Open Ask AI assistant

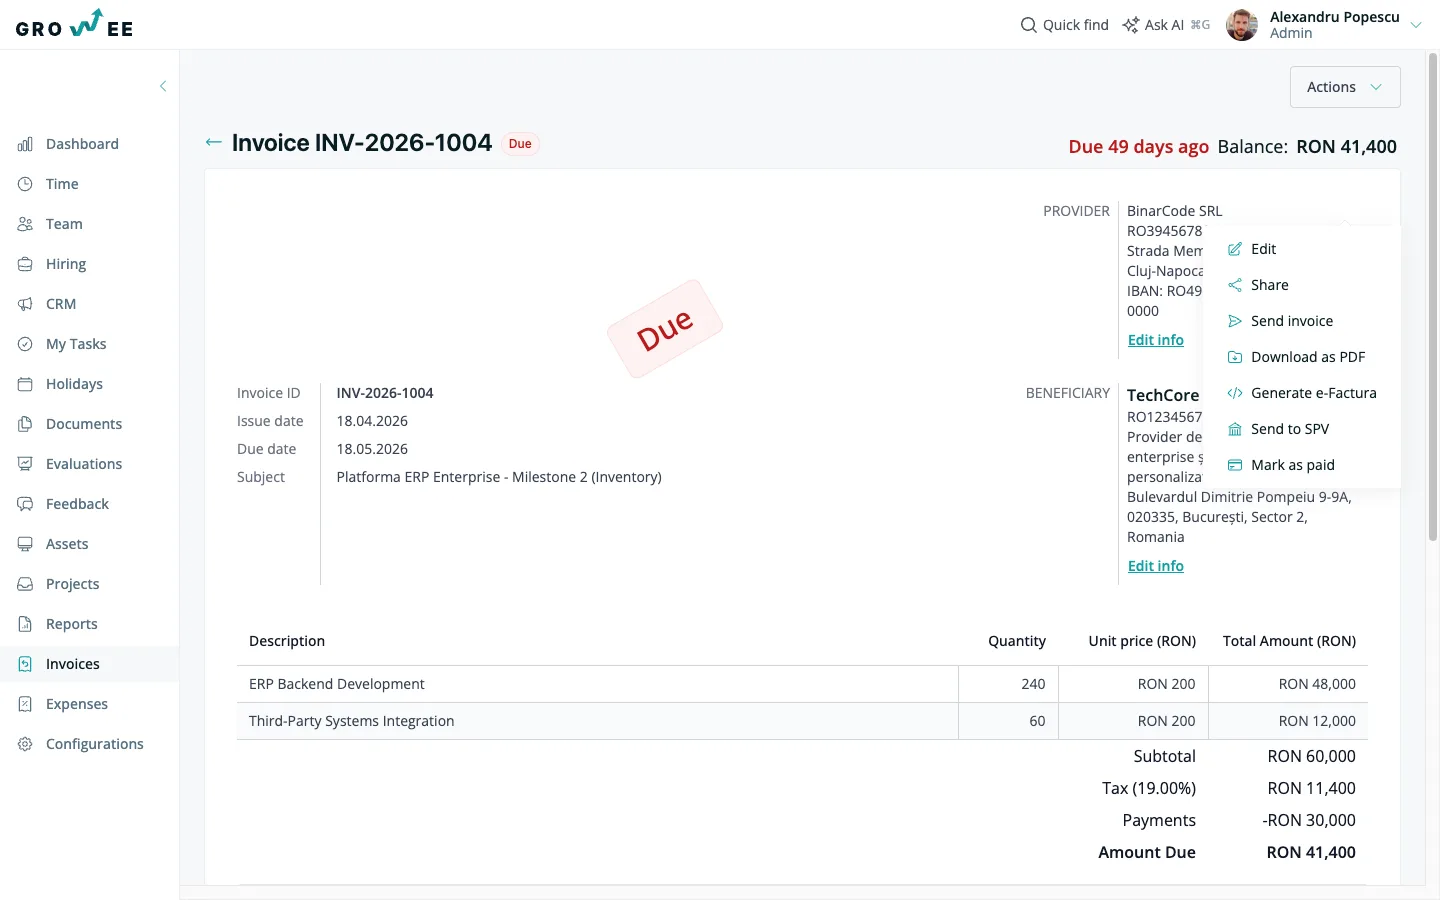tap(1166, 25)
